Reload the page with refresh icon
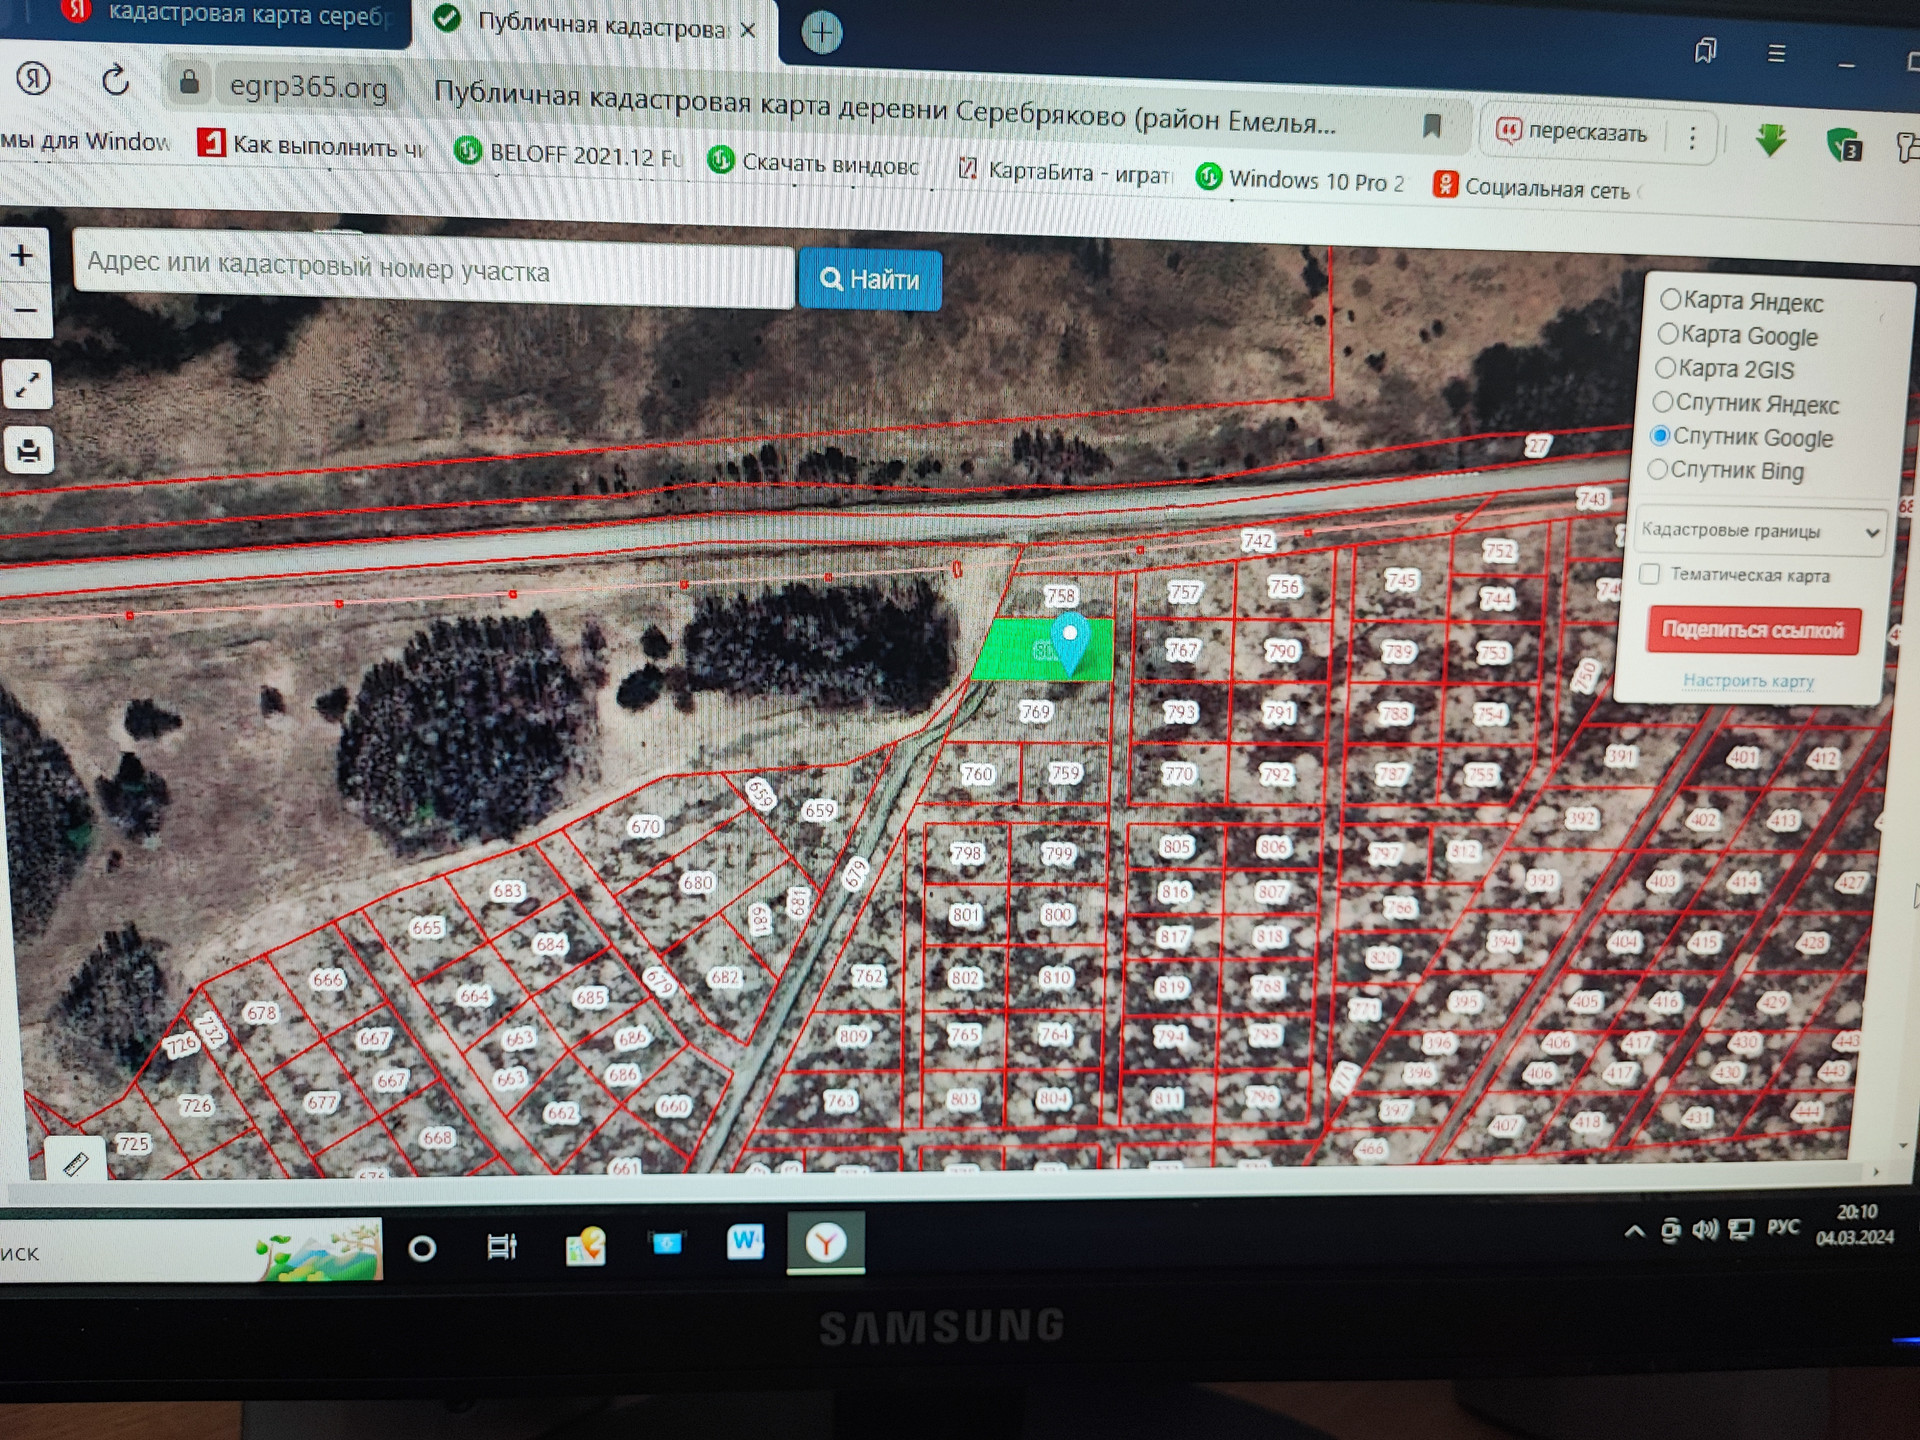Image resolution: width=1920 pixels, height=1440 pixels. [x=116, y=80]
